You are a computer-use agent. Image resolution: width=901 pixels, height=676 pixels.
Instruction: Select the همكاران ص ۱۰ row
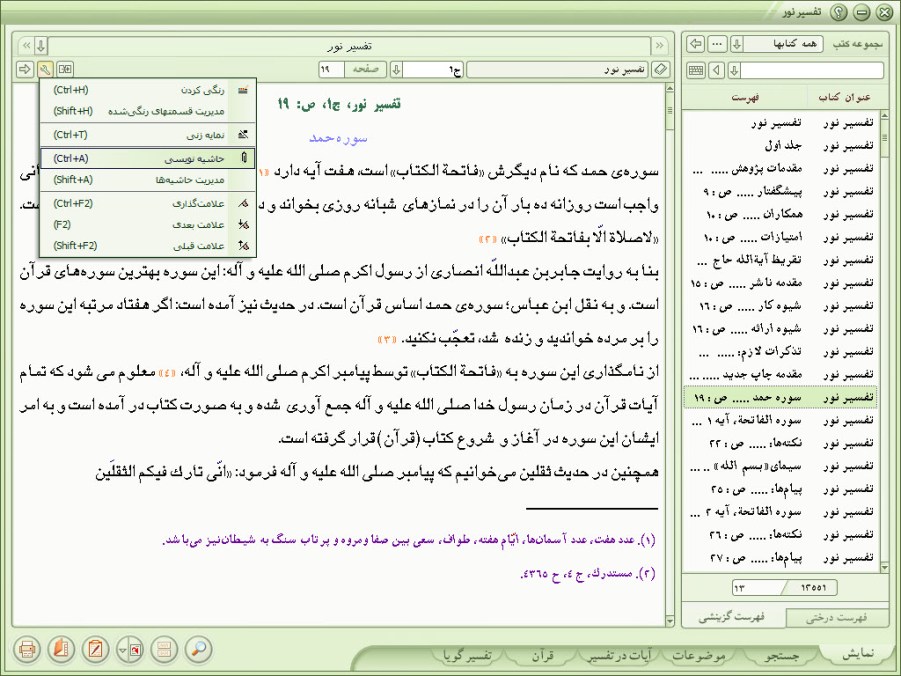click(x=781, y=214)
